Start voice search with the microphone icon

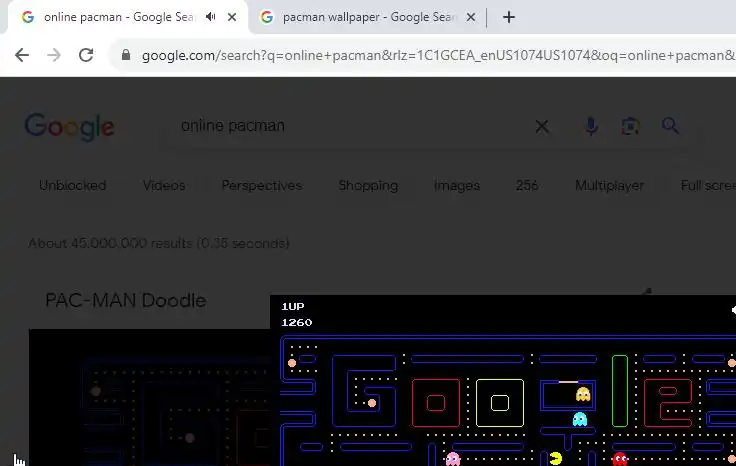pos(591,126)
